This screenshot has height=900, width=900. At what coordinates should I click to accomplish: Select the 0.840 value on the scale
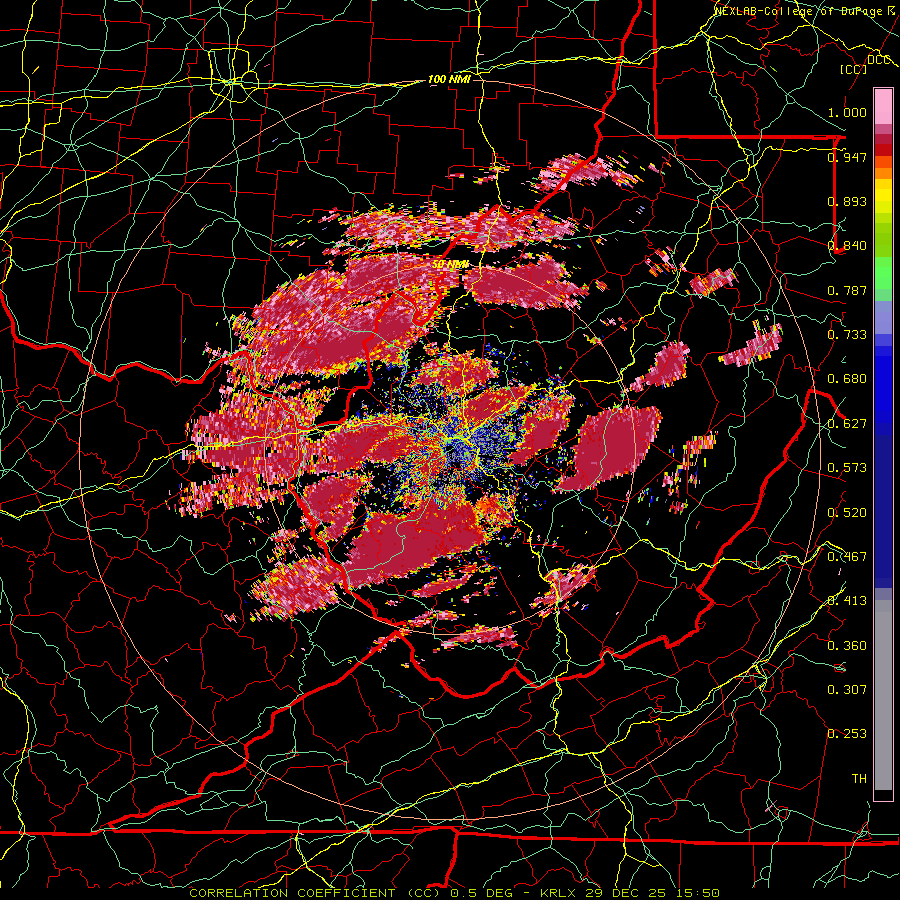(x=847, y=246)
